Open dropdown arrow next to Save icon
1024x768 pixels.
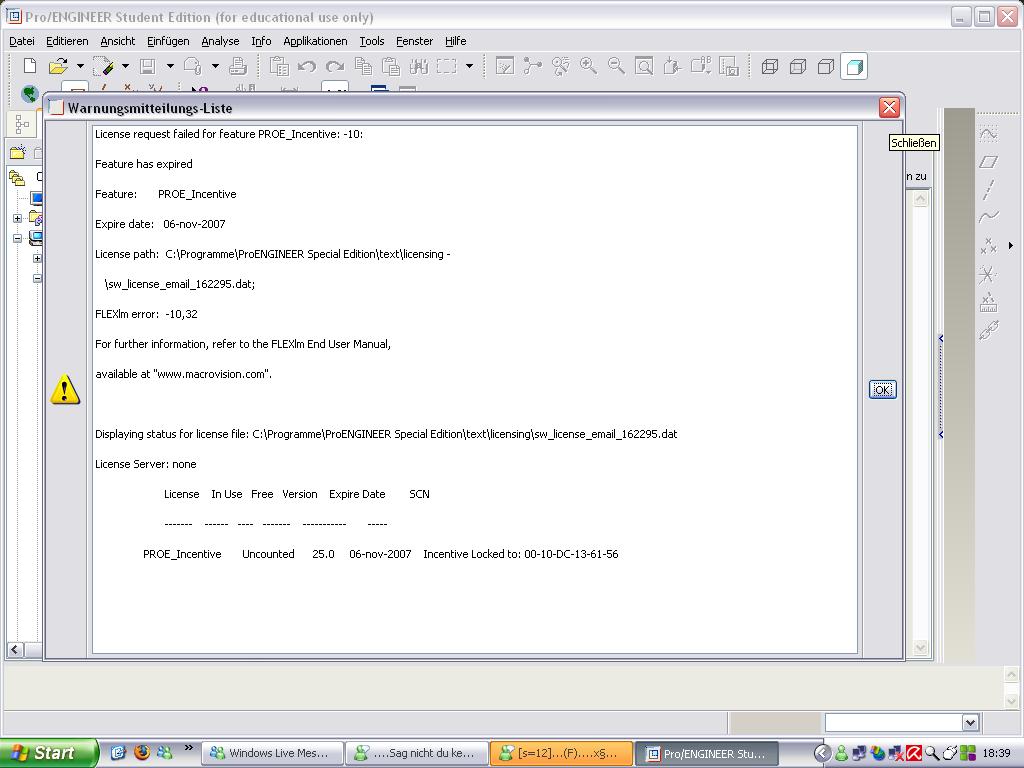[170, 66]
